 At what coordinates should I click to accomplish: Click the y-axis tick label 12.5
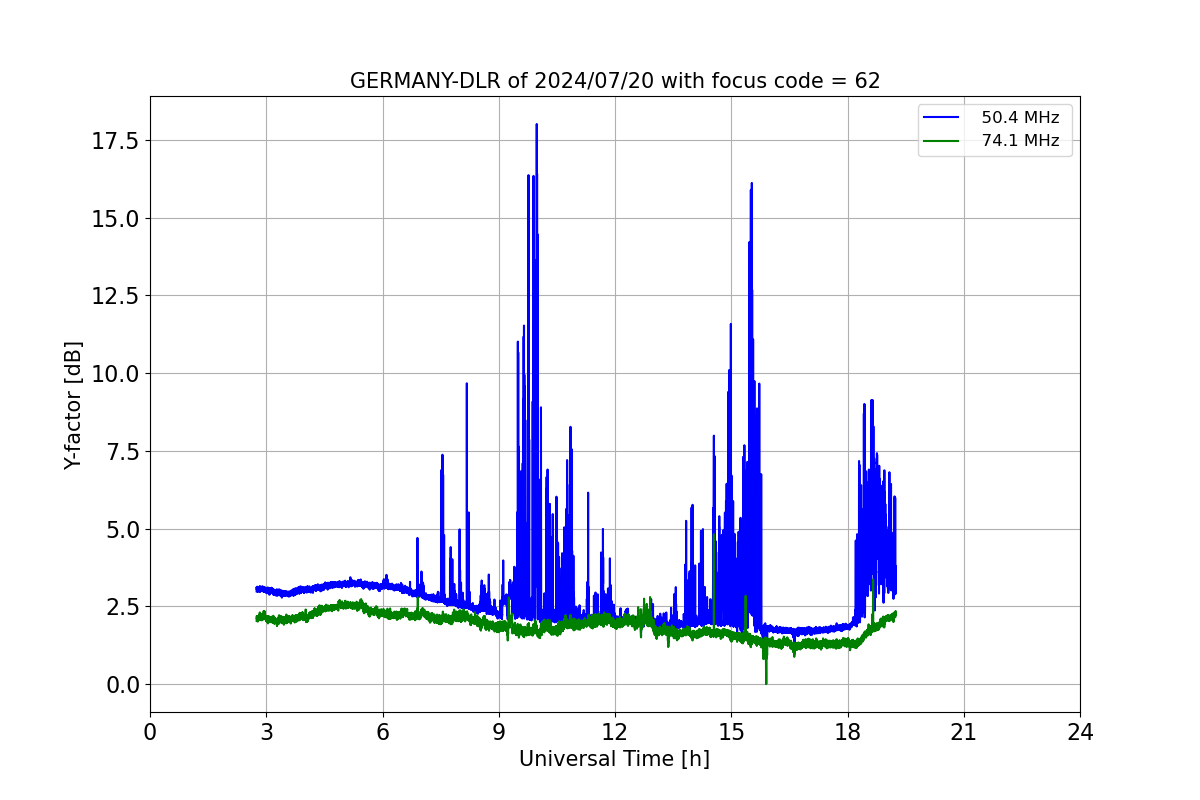pos(116,296)
